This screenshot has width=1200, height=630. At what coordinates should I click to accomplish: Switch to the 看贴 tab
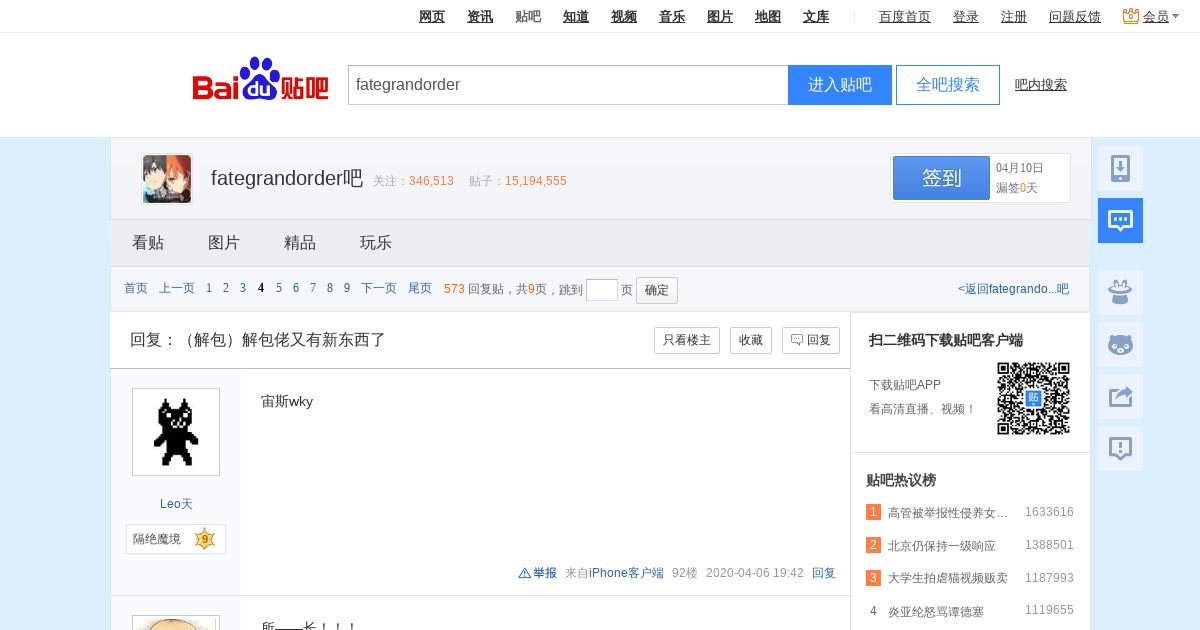pos(148,243)
